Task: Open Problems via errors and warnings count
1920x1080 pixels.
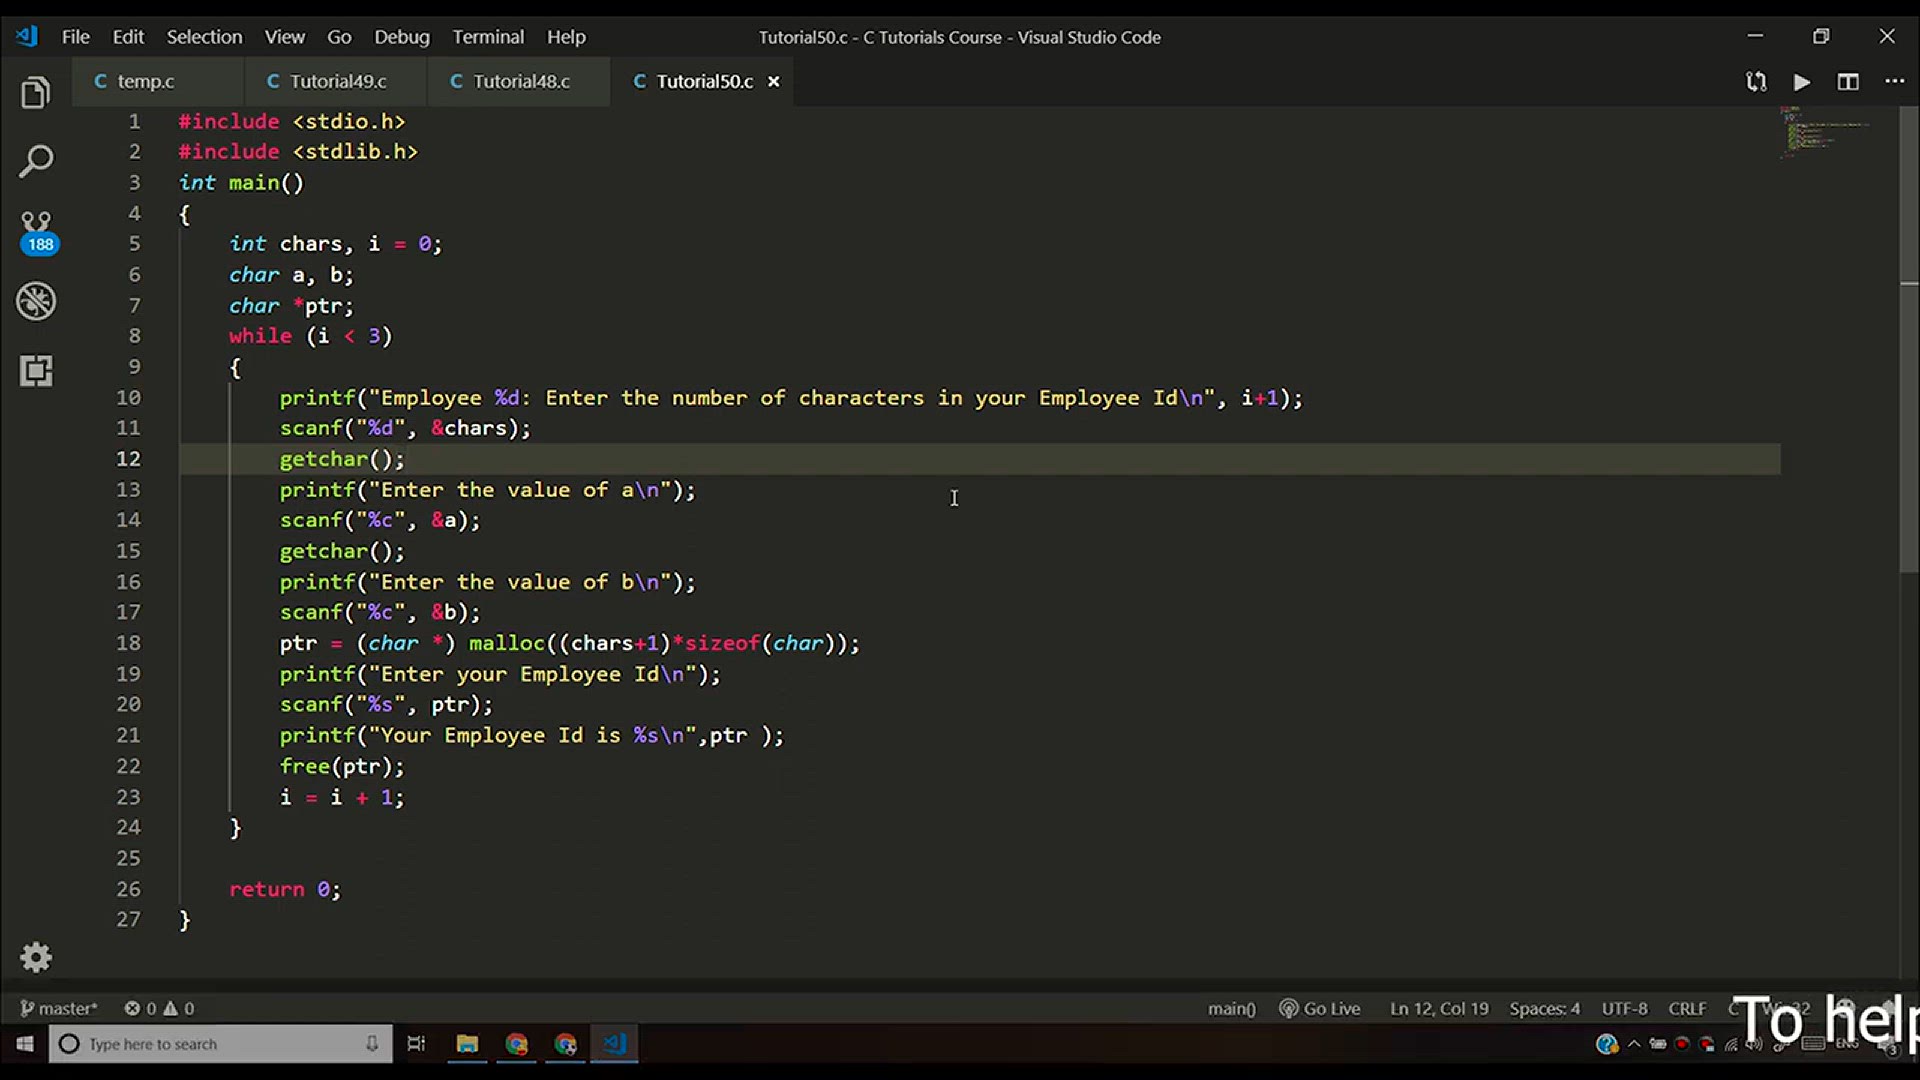Action: coord(159,1008)
